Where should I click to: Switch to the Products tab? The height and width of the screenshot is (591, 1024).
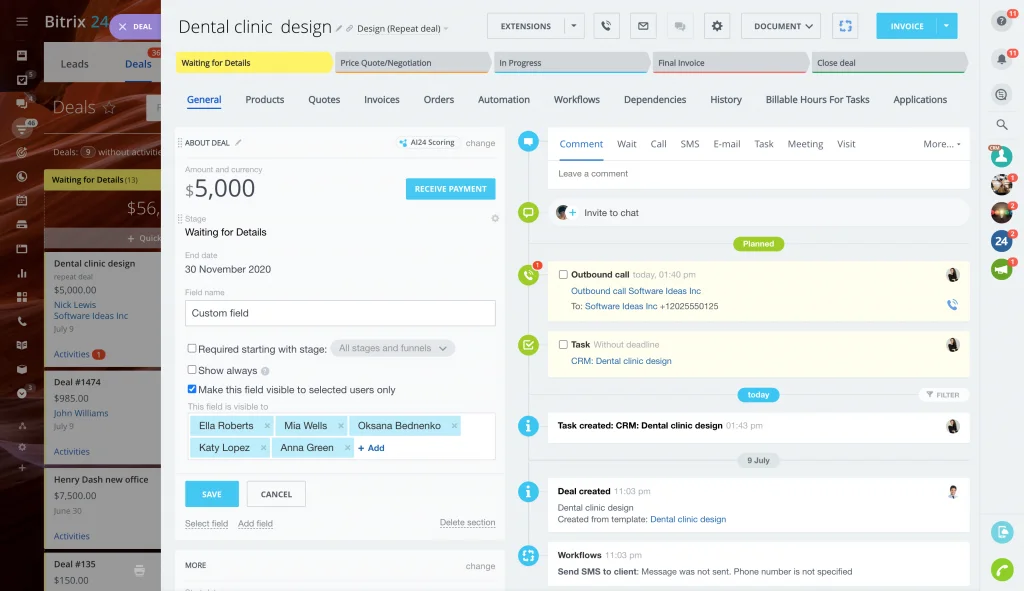pos(265,100)
